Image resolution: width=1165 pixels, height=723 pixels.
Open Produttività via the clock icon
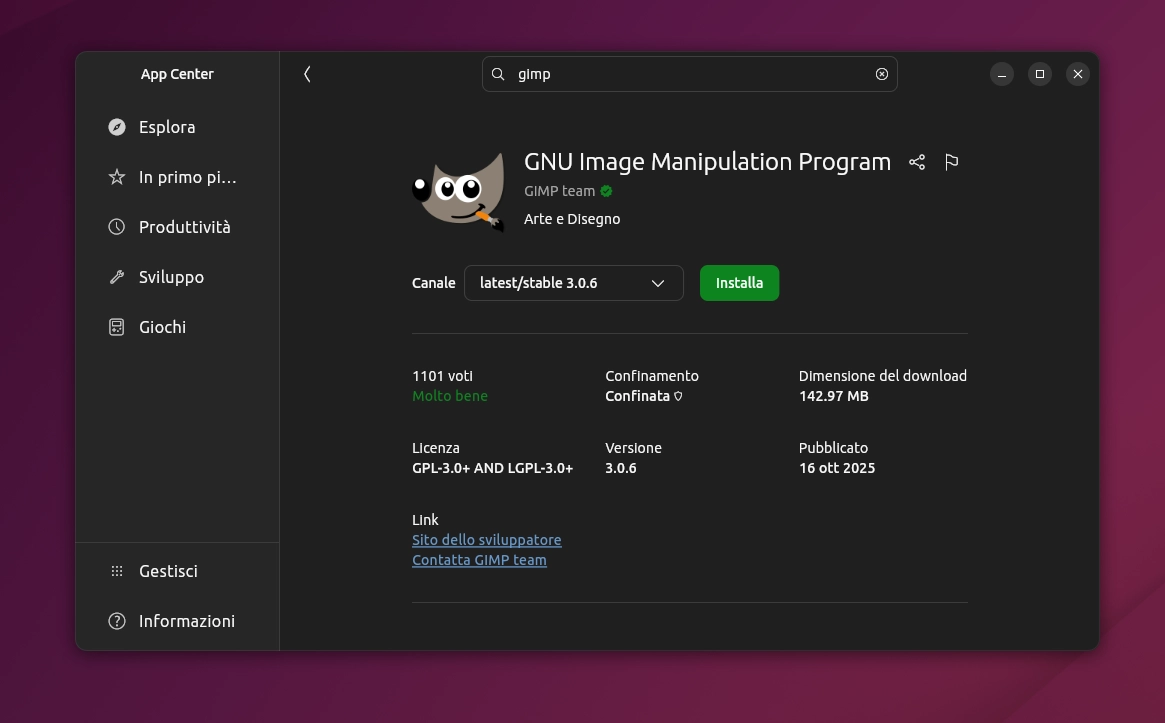[117, 227]
